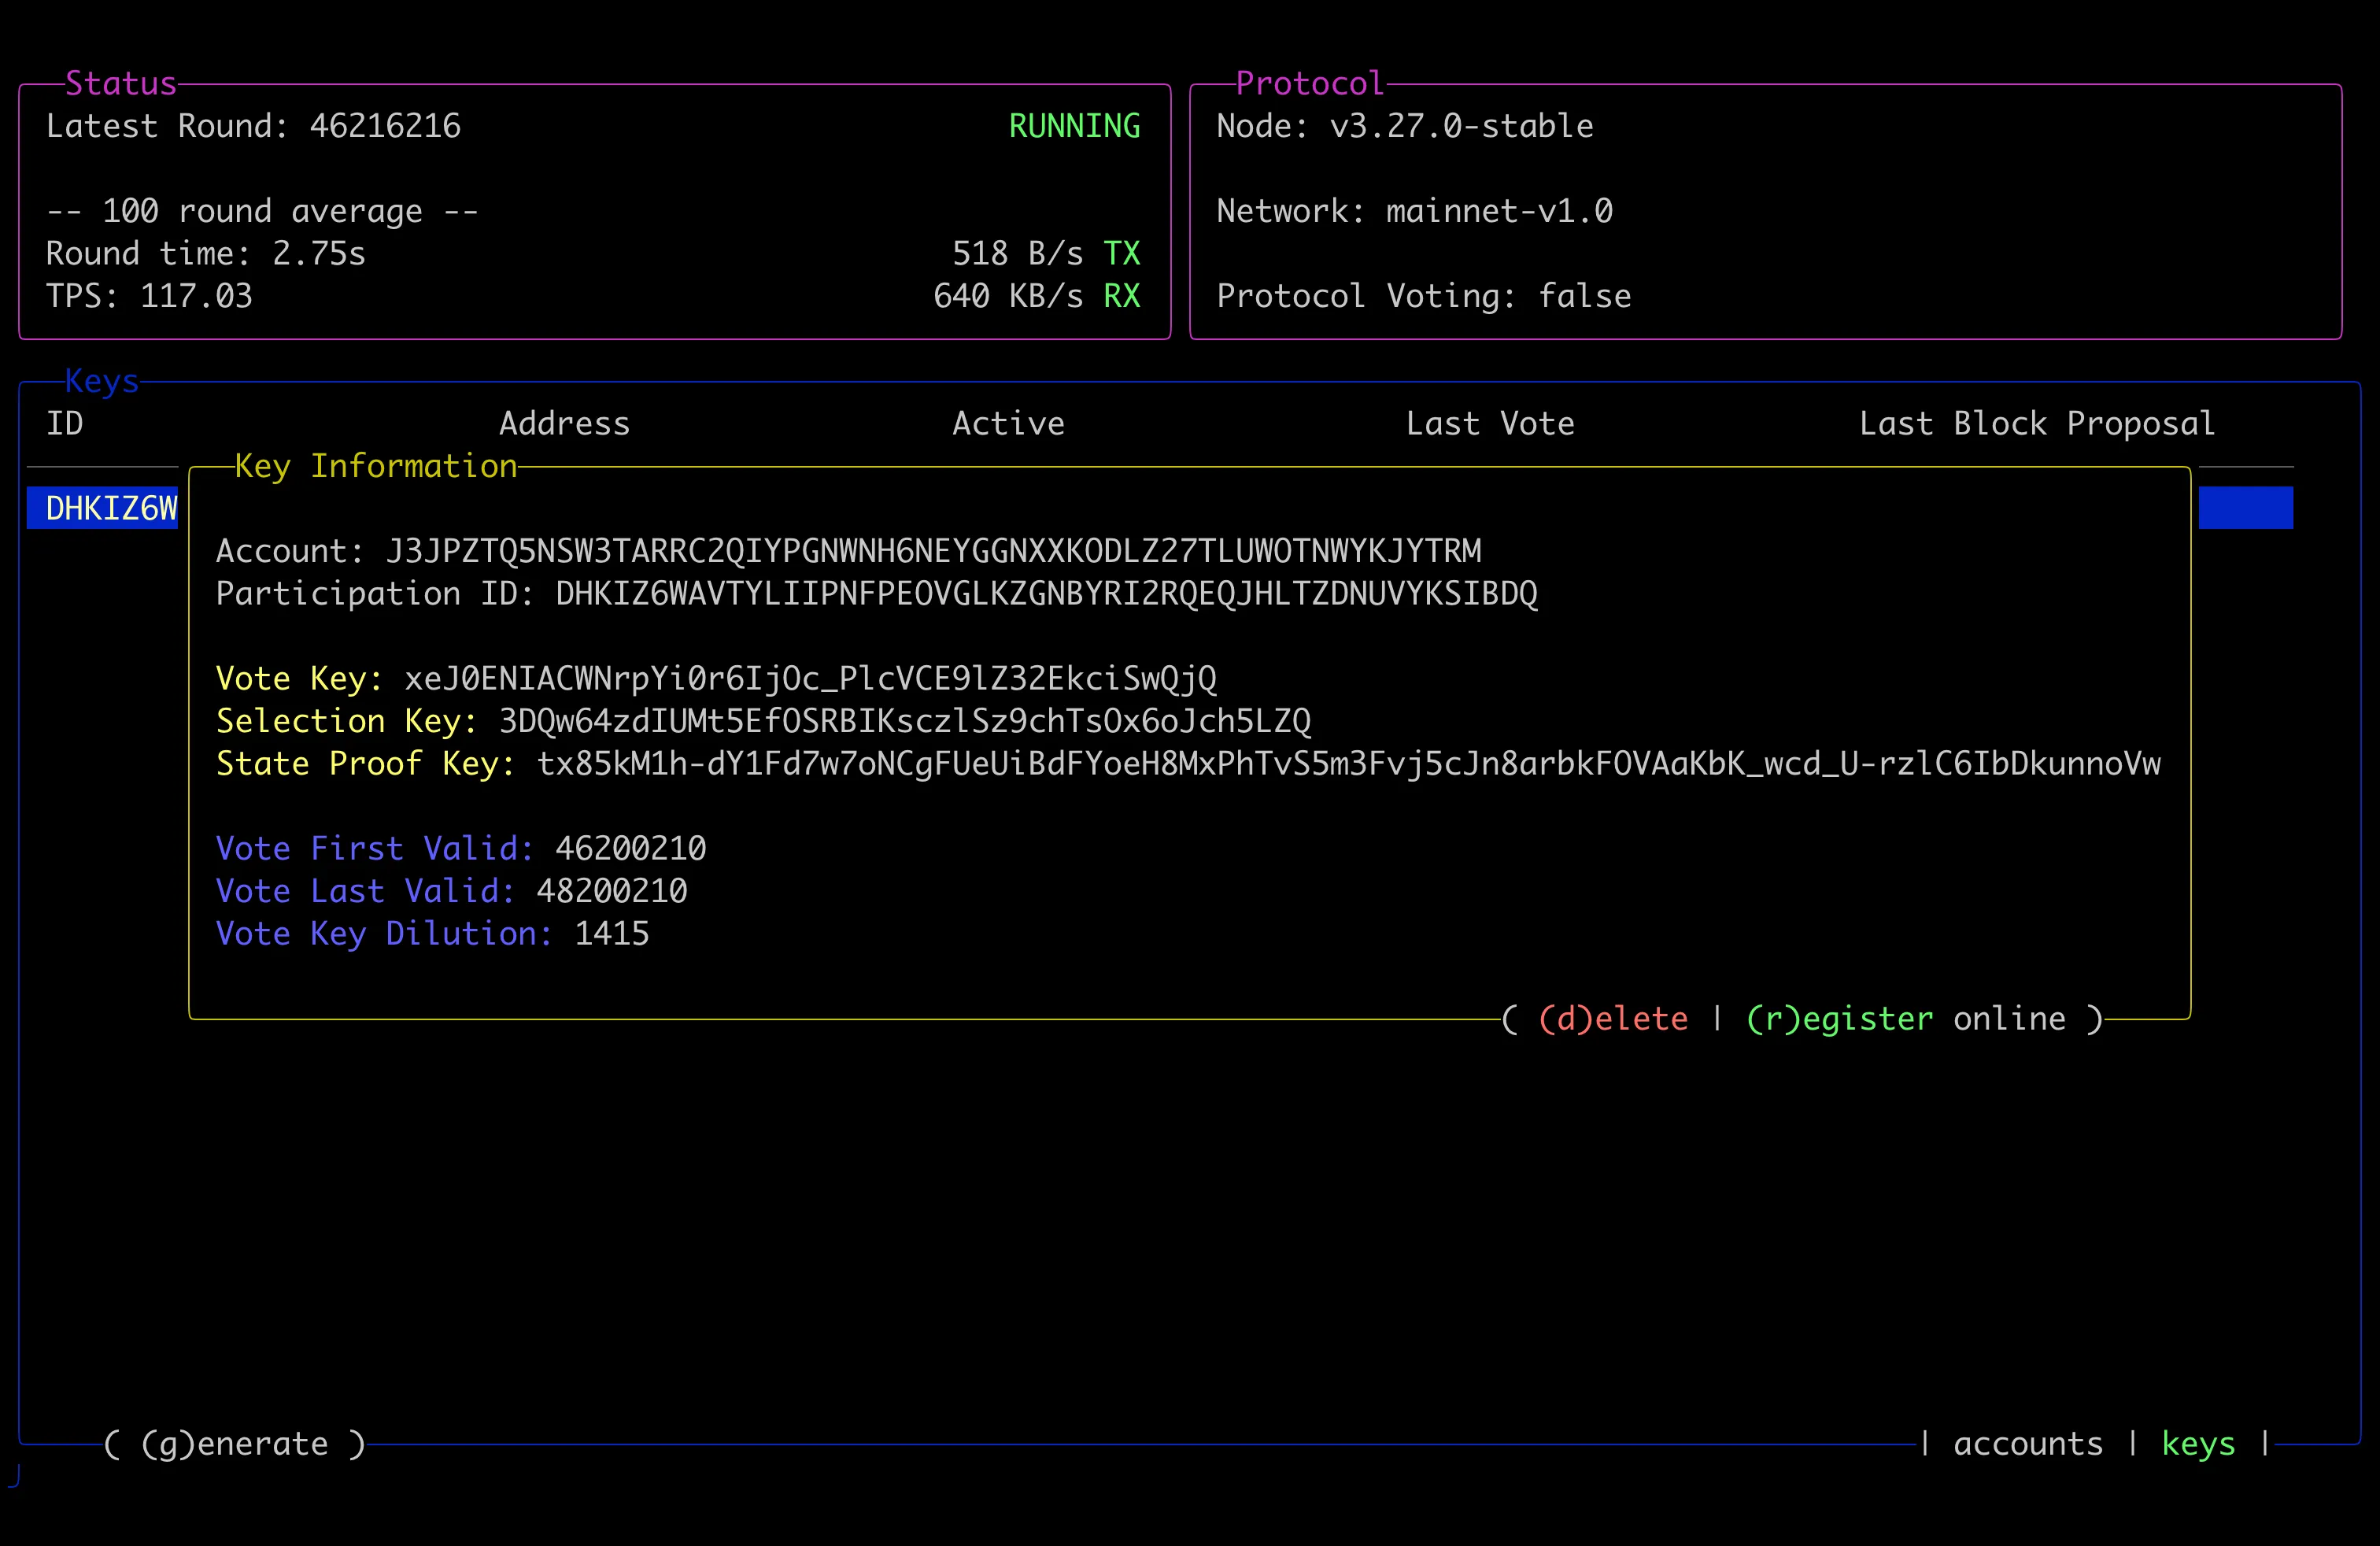The width and height of the screenshot is (2380, 1546).
Task: Switch to the keys tab
Action: [x=2197, y=1443]
